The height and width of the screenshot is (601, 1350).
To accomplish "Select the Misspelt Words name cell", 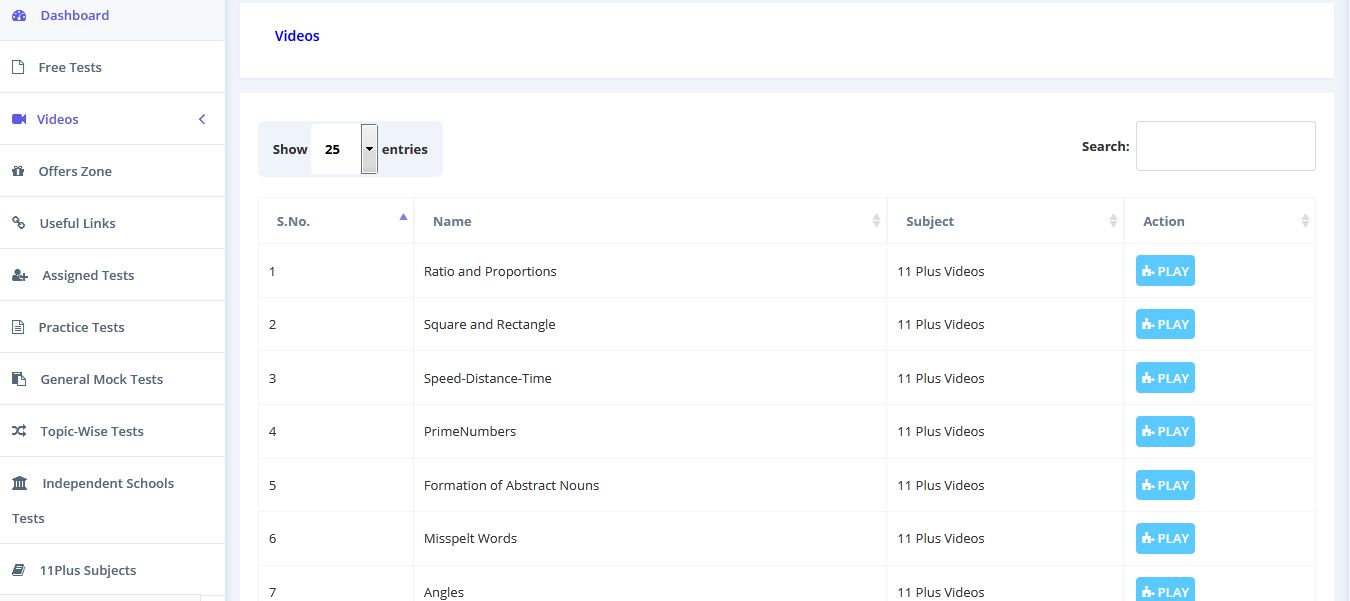I will tap(650, 538).
